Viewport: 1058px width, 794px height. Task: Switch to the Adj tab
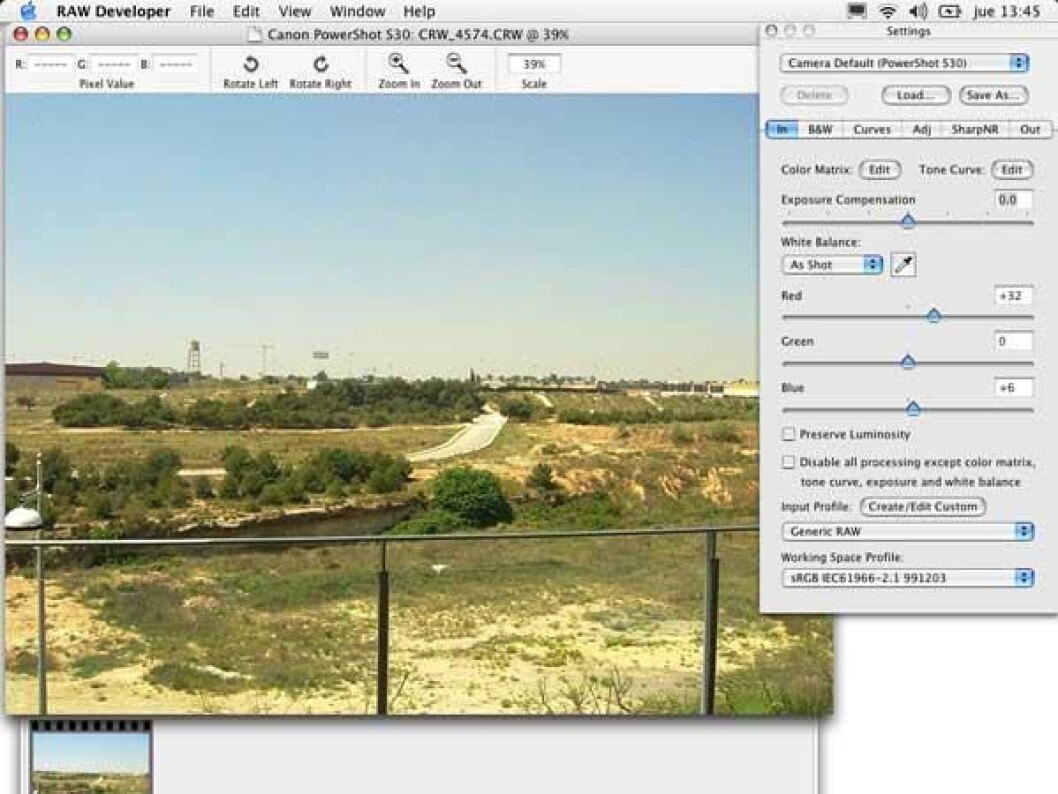[922, 130]
